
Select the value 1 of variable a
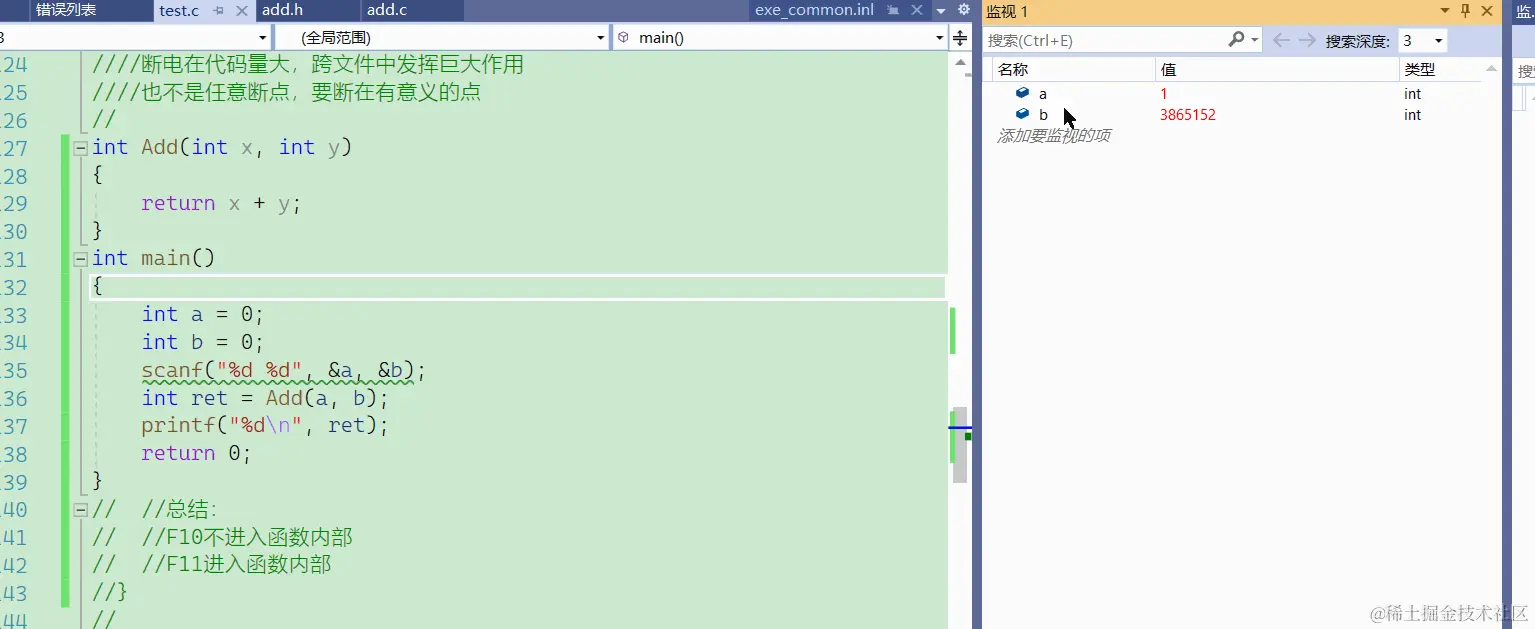click(x=1164, y=93)
